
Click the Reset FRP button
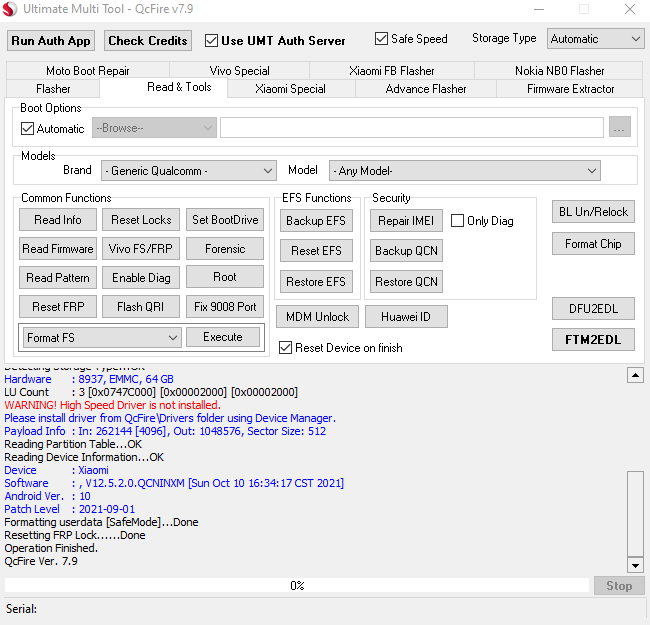click(58, 306)
